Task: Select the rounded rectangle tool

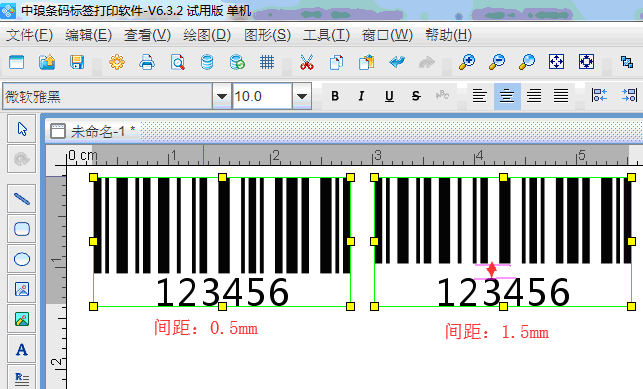Action: point(22,229)
